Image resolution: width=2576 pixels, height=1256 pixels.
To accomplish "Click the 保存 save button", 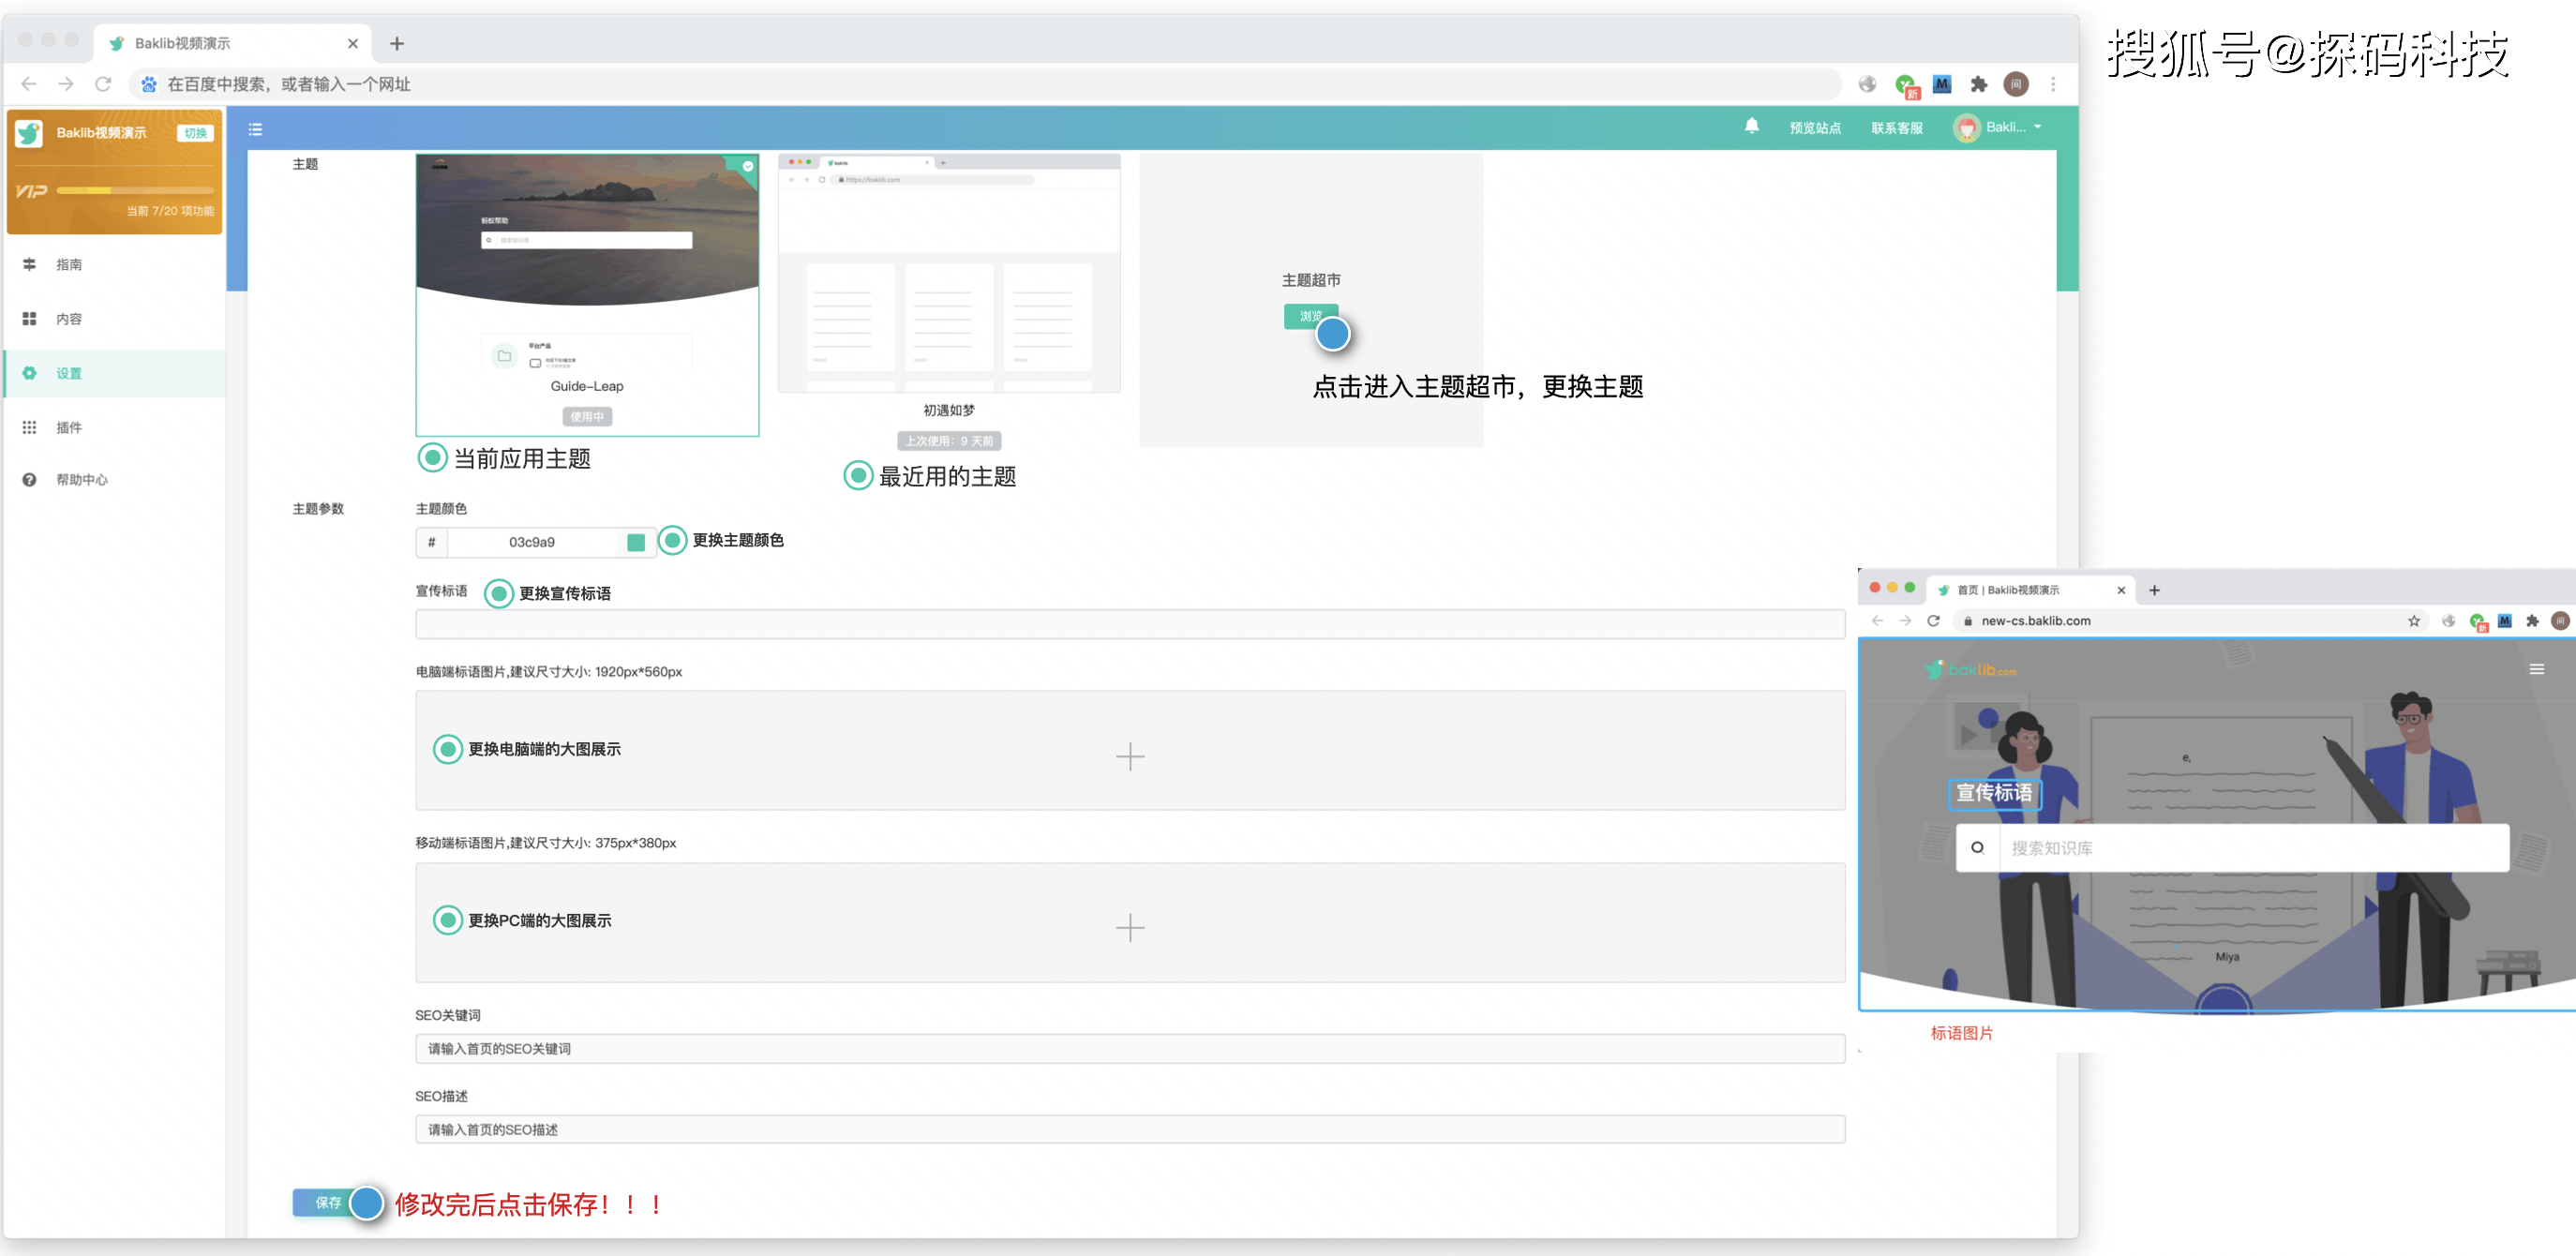I will (x=327, y=1203).
